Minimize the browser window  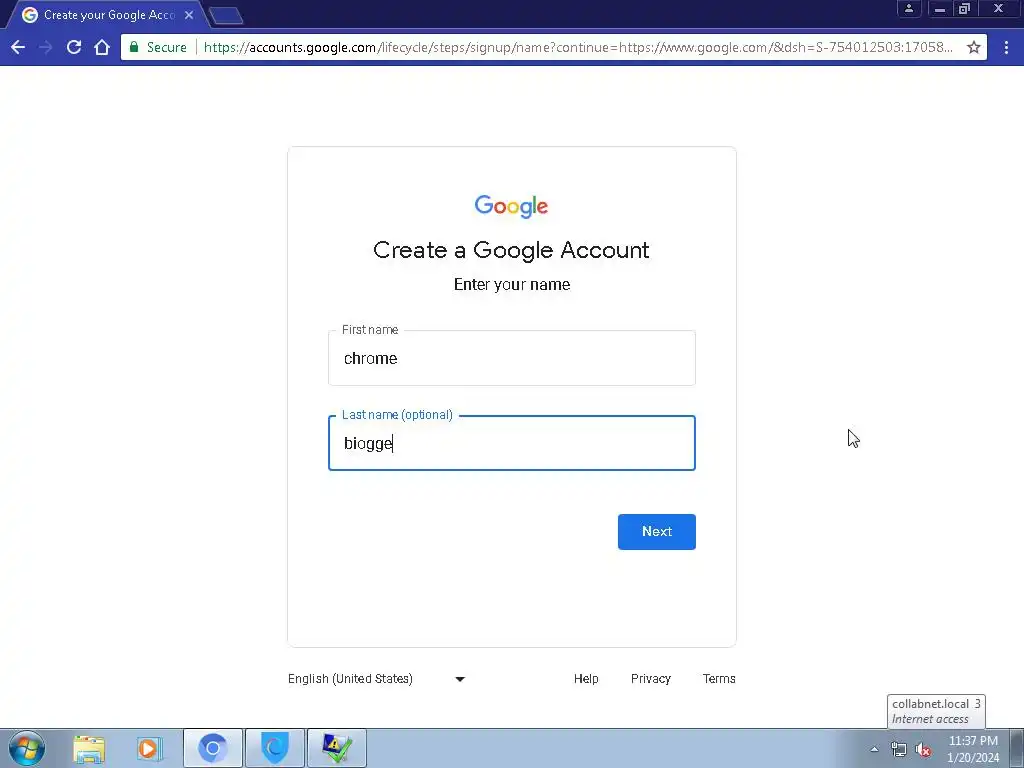(x=940, y=8)
